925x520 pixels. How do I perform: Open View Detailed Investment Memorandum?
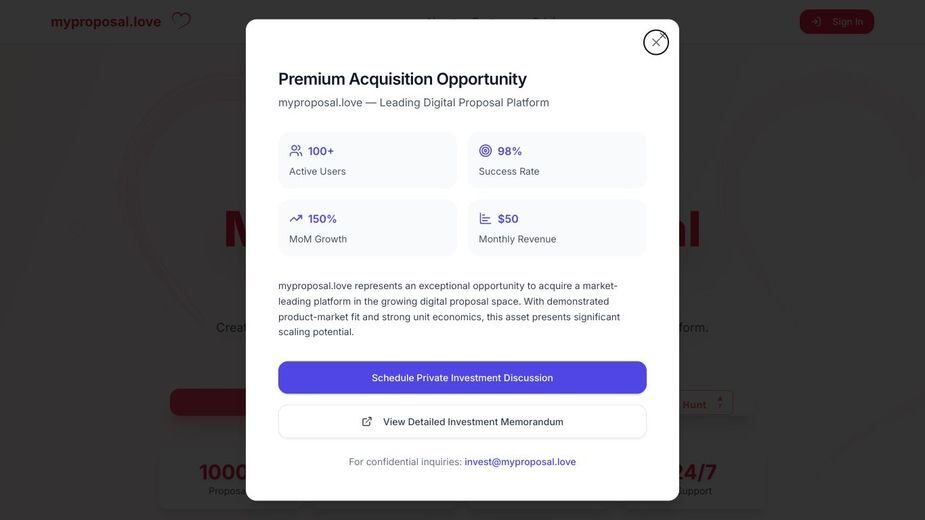(462, 422)
